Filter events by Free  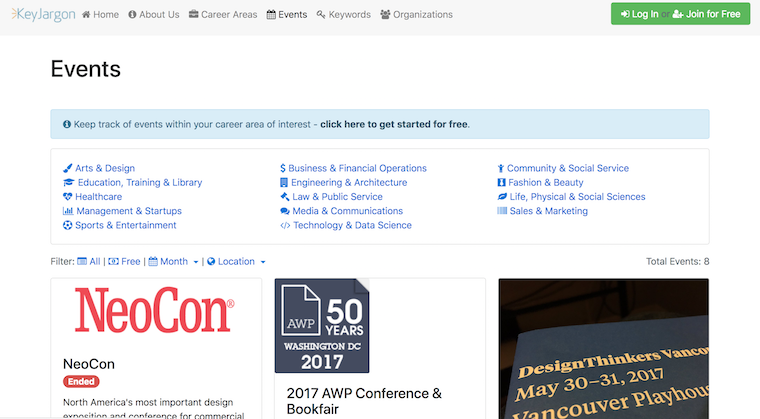[x=124, y=261]
